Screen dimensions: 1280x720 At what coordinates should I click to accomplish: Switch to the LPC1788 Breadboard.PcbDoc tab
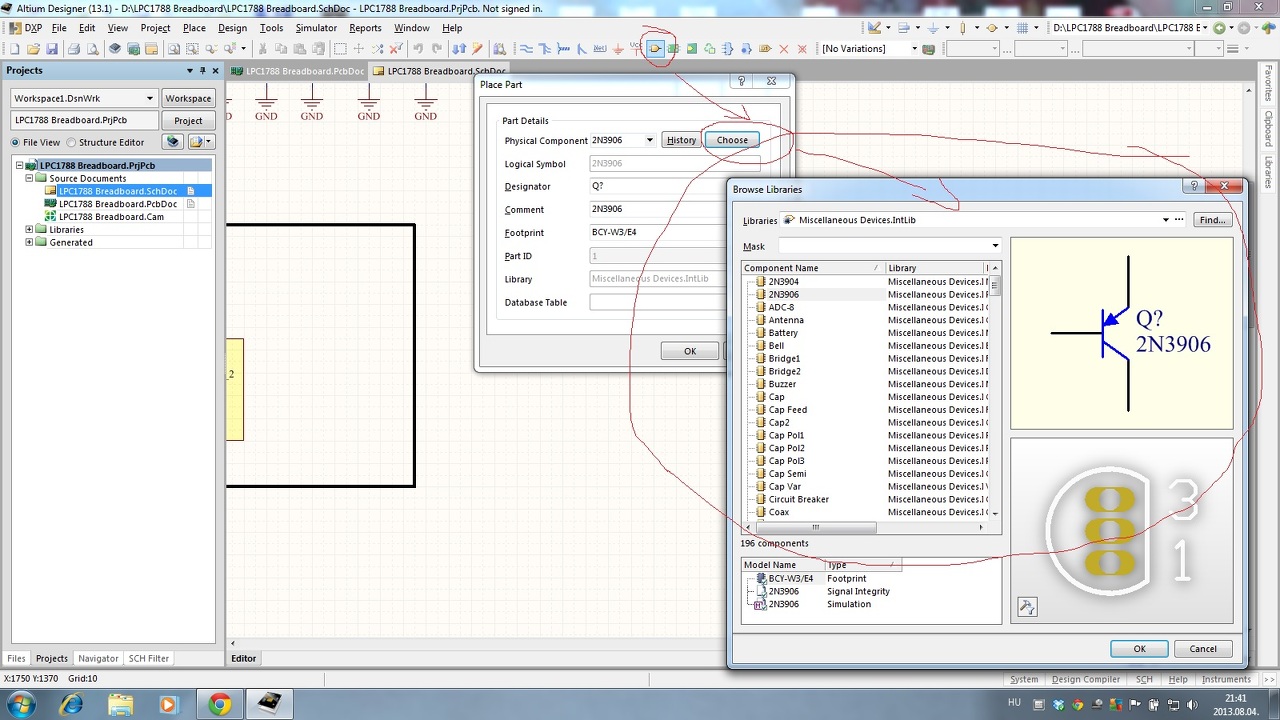pos(297,71)
